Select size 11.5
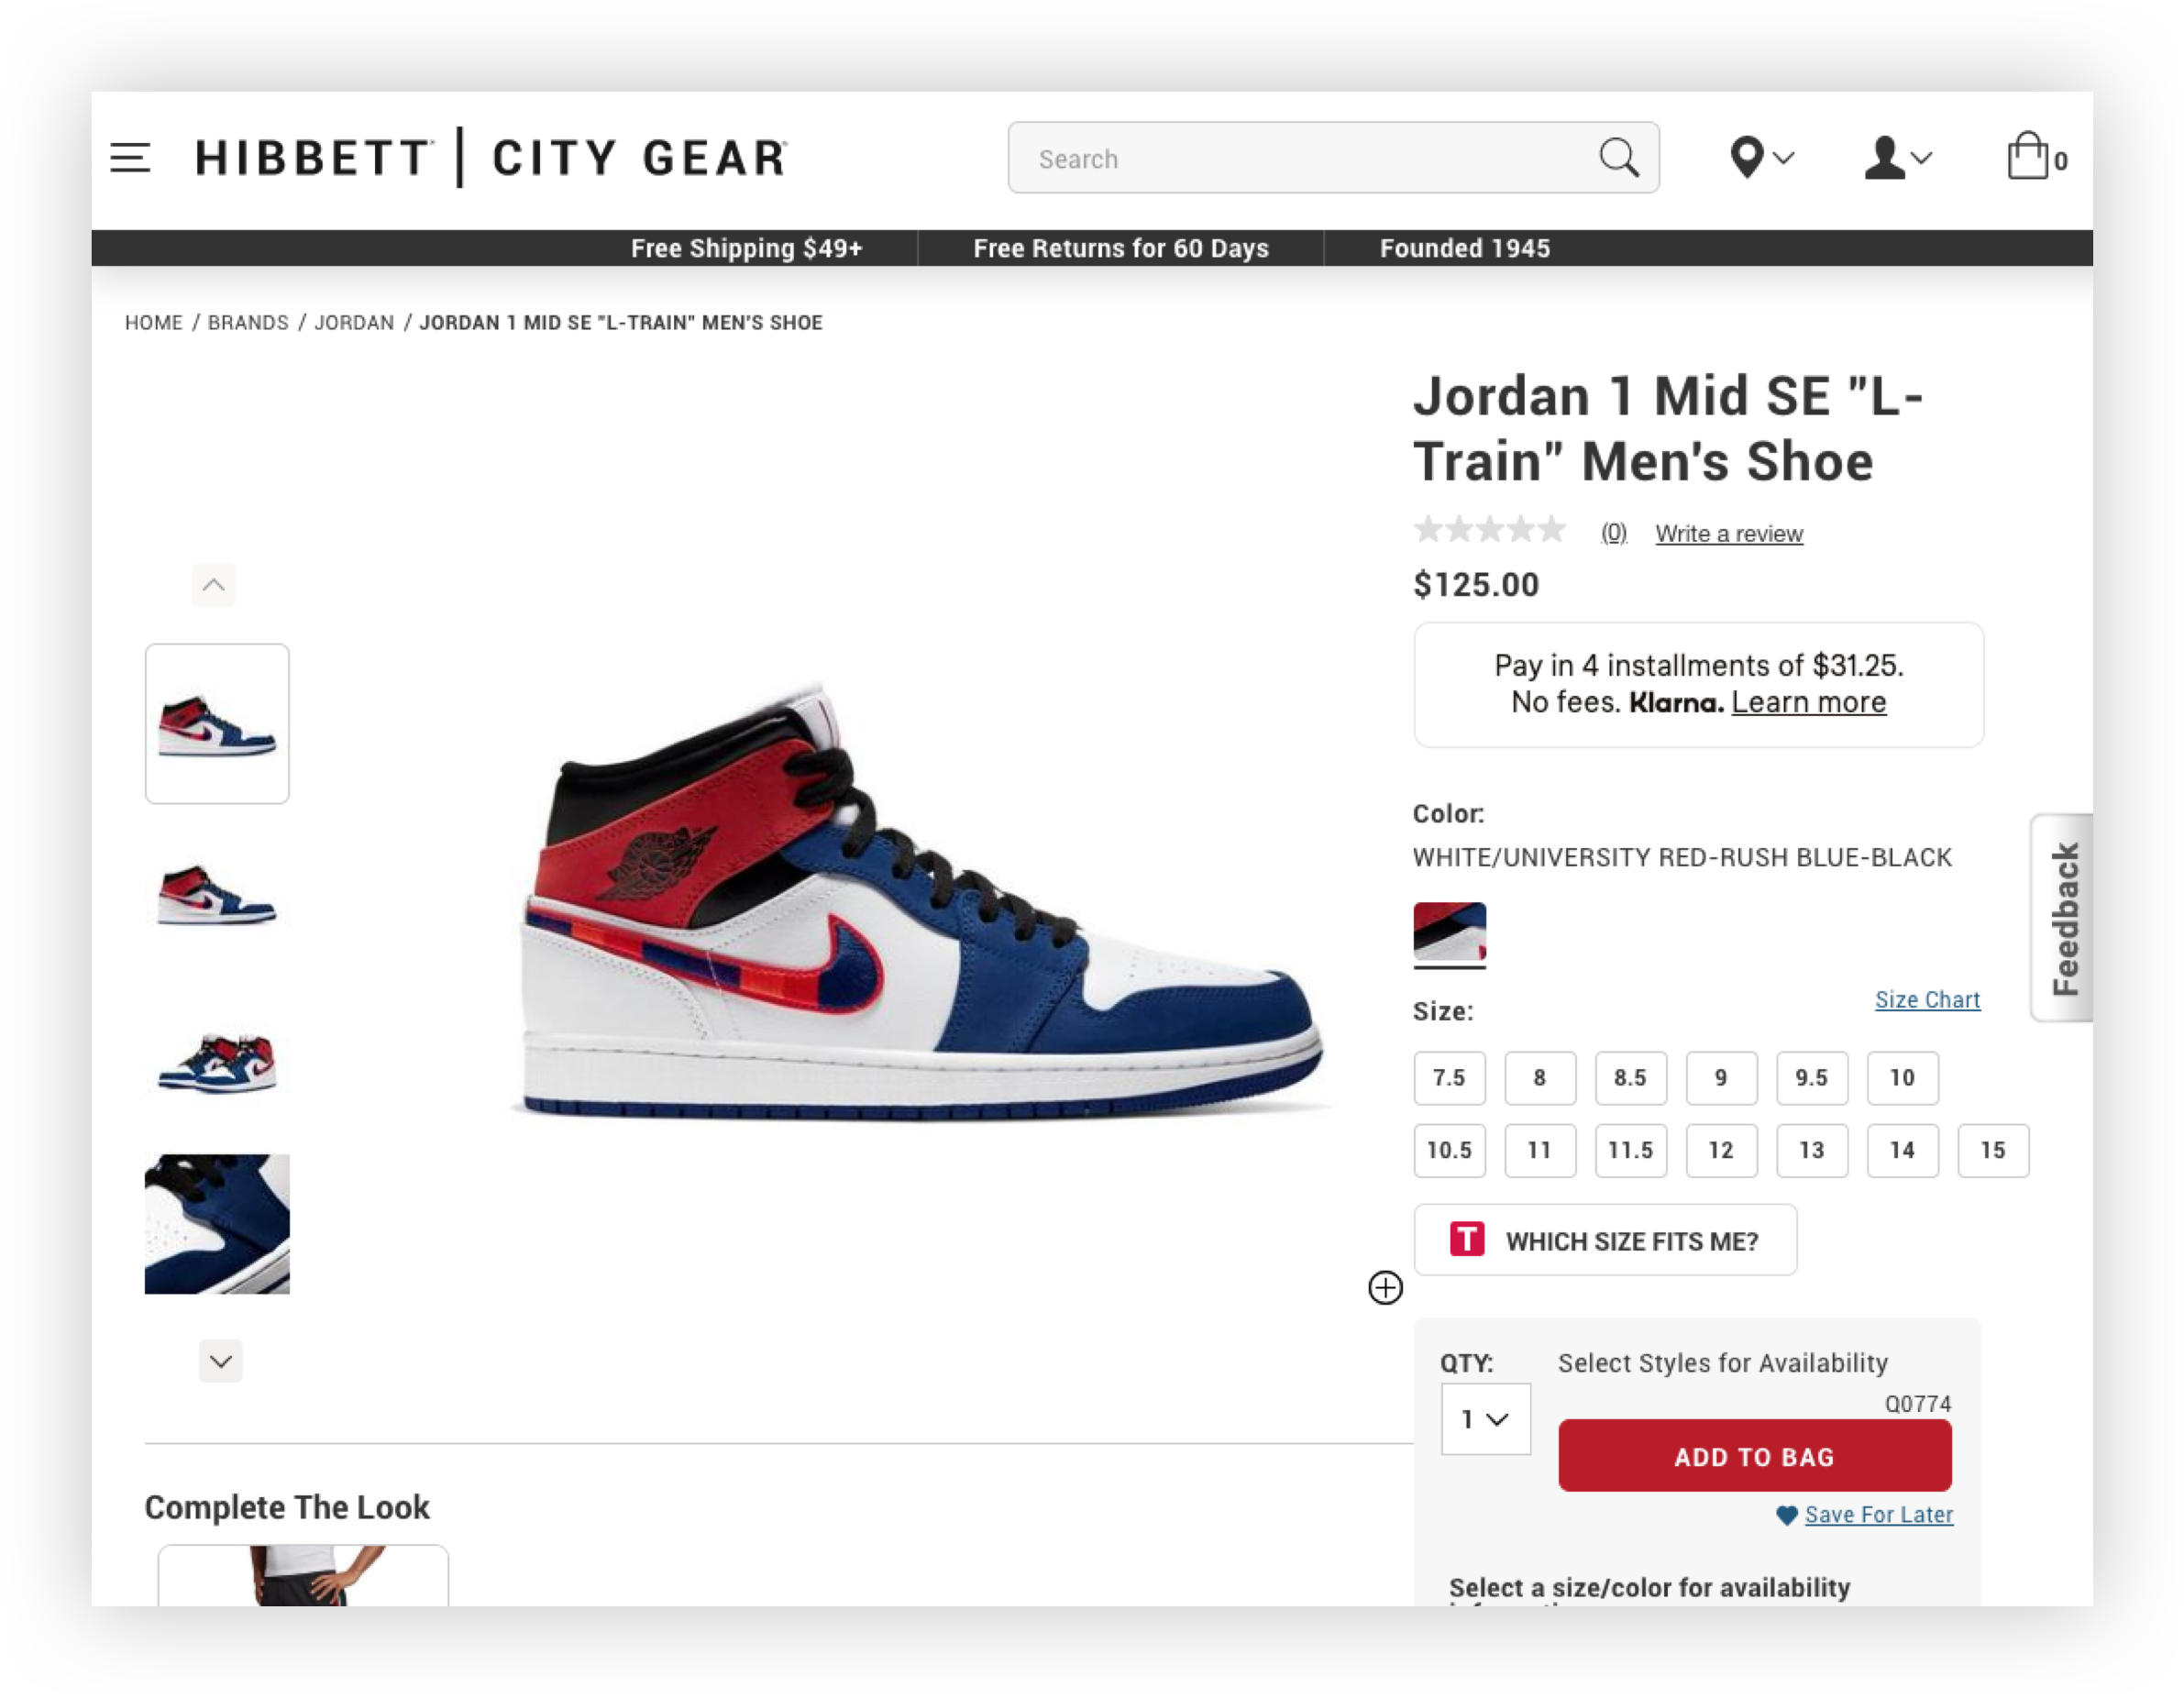This screenshot has height=1698, width=2184. (x=1631, y=1150)
